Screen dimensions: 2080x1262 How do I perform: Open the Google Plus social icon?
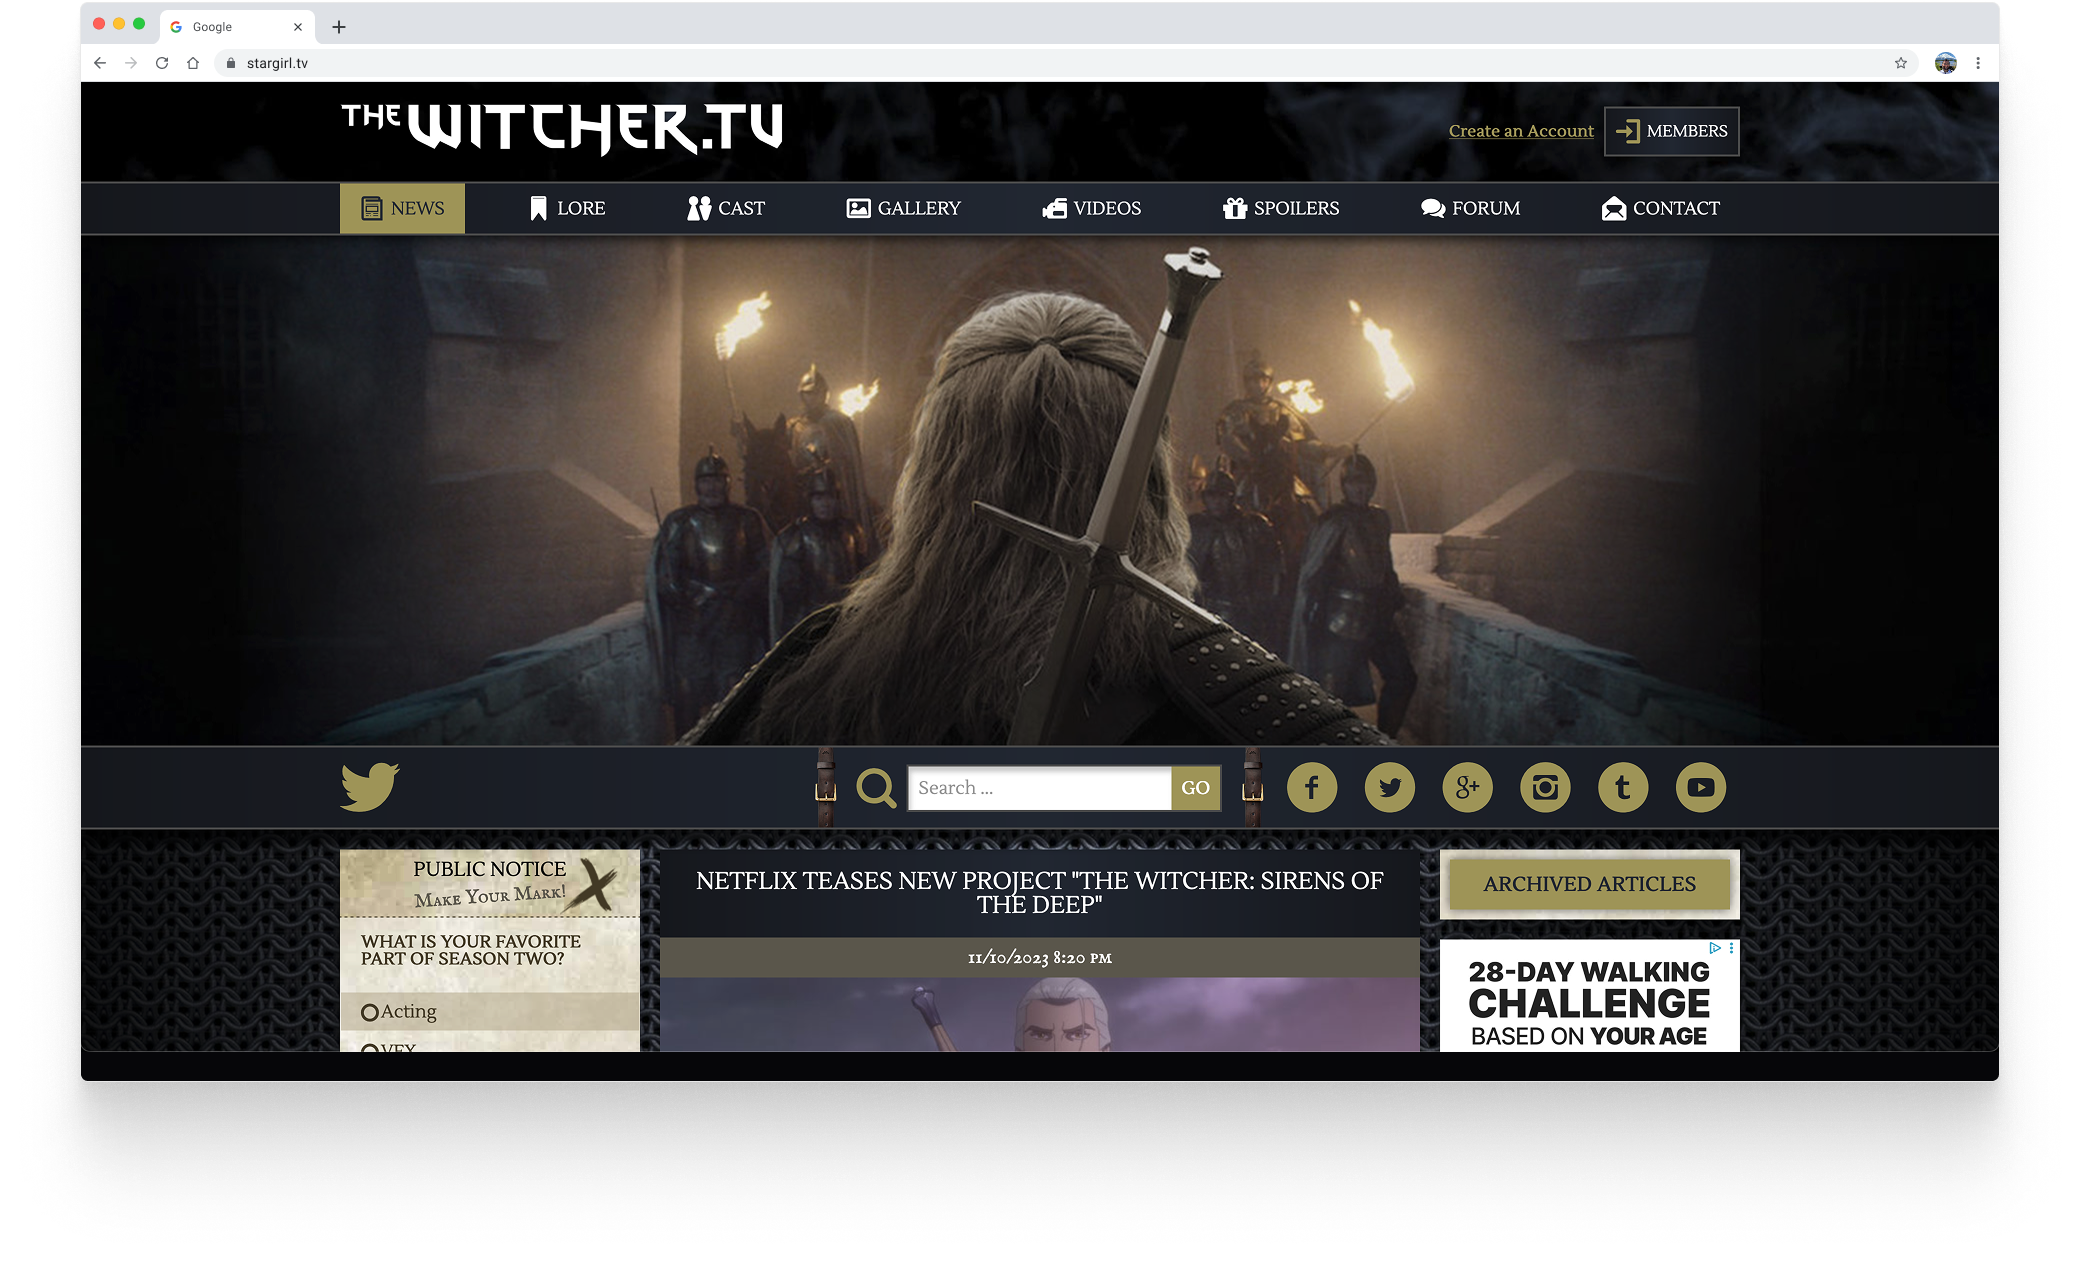(1467, 787)
